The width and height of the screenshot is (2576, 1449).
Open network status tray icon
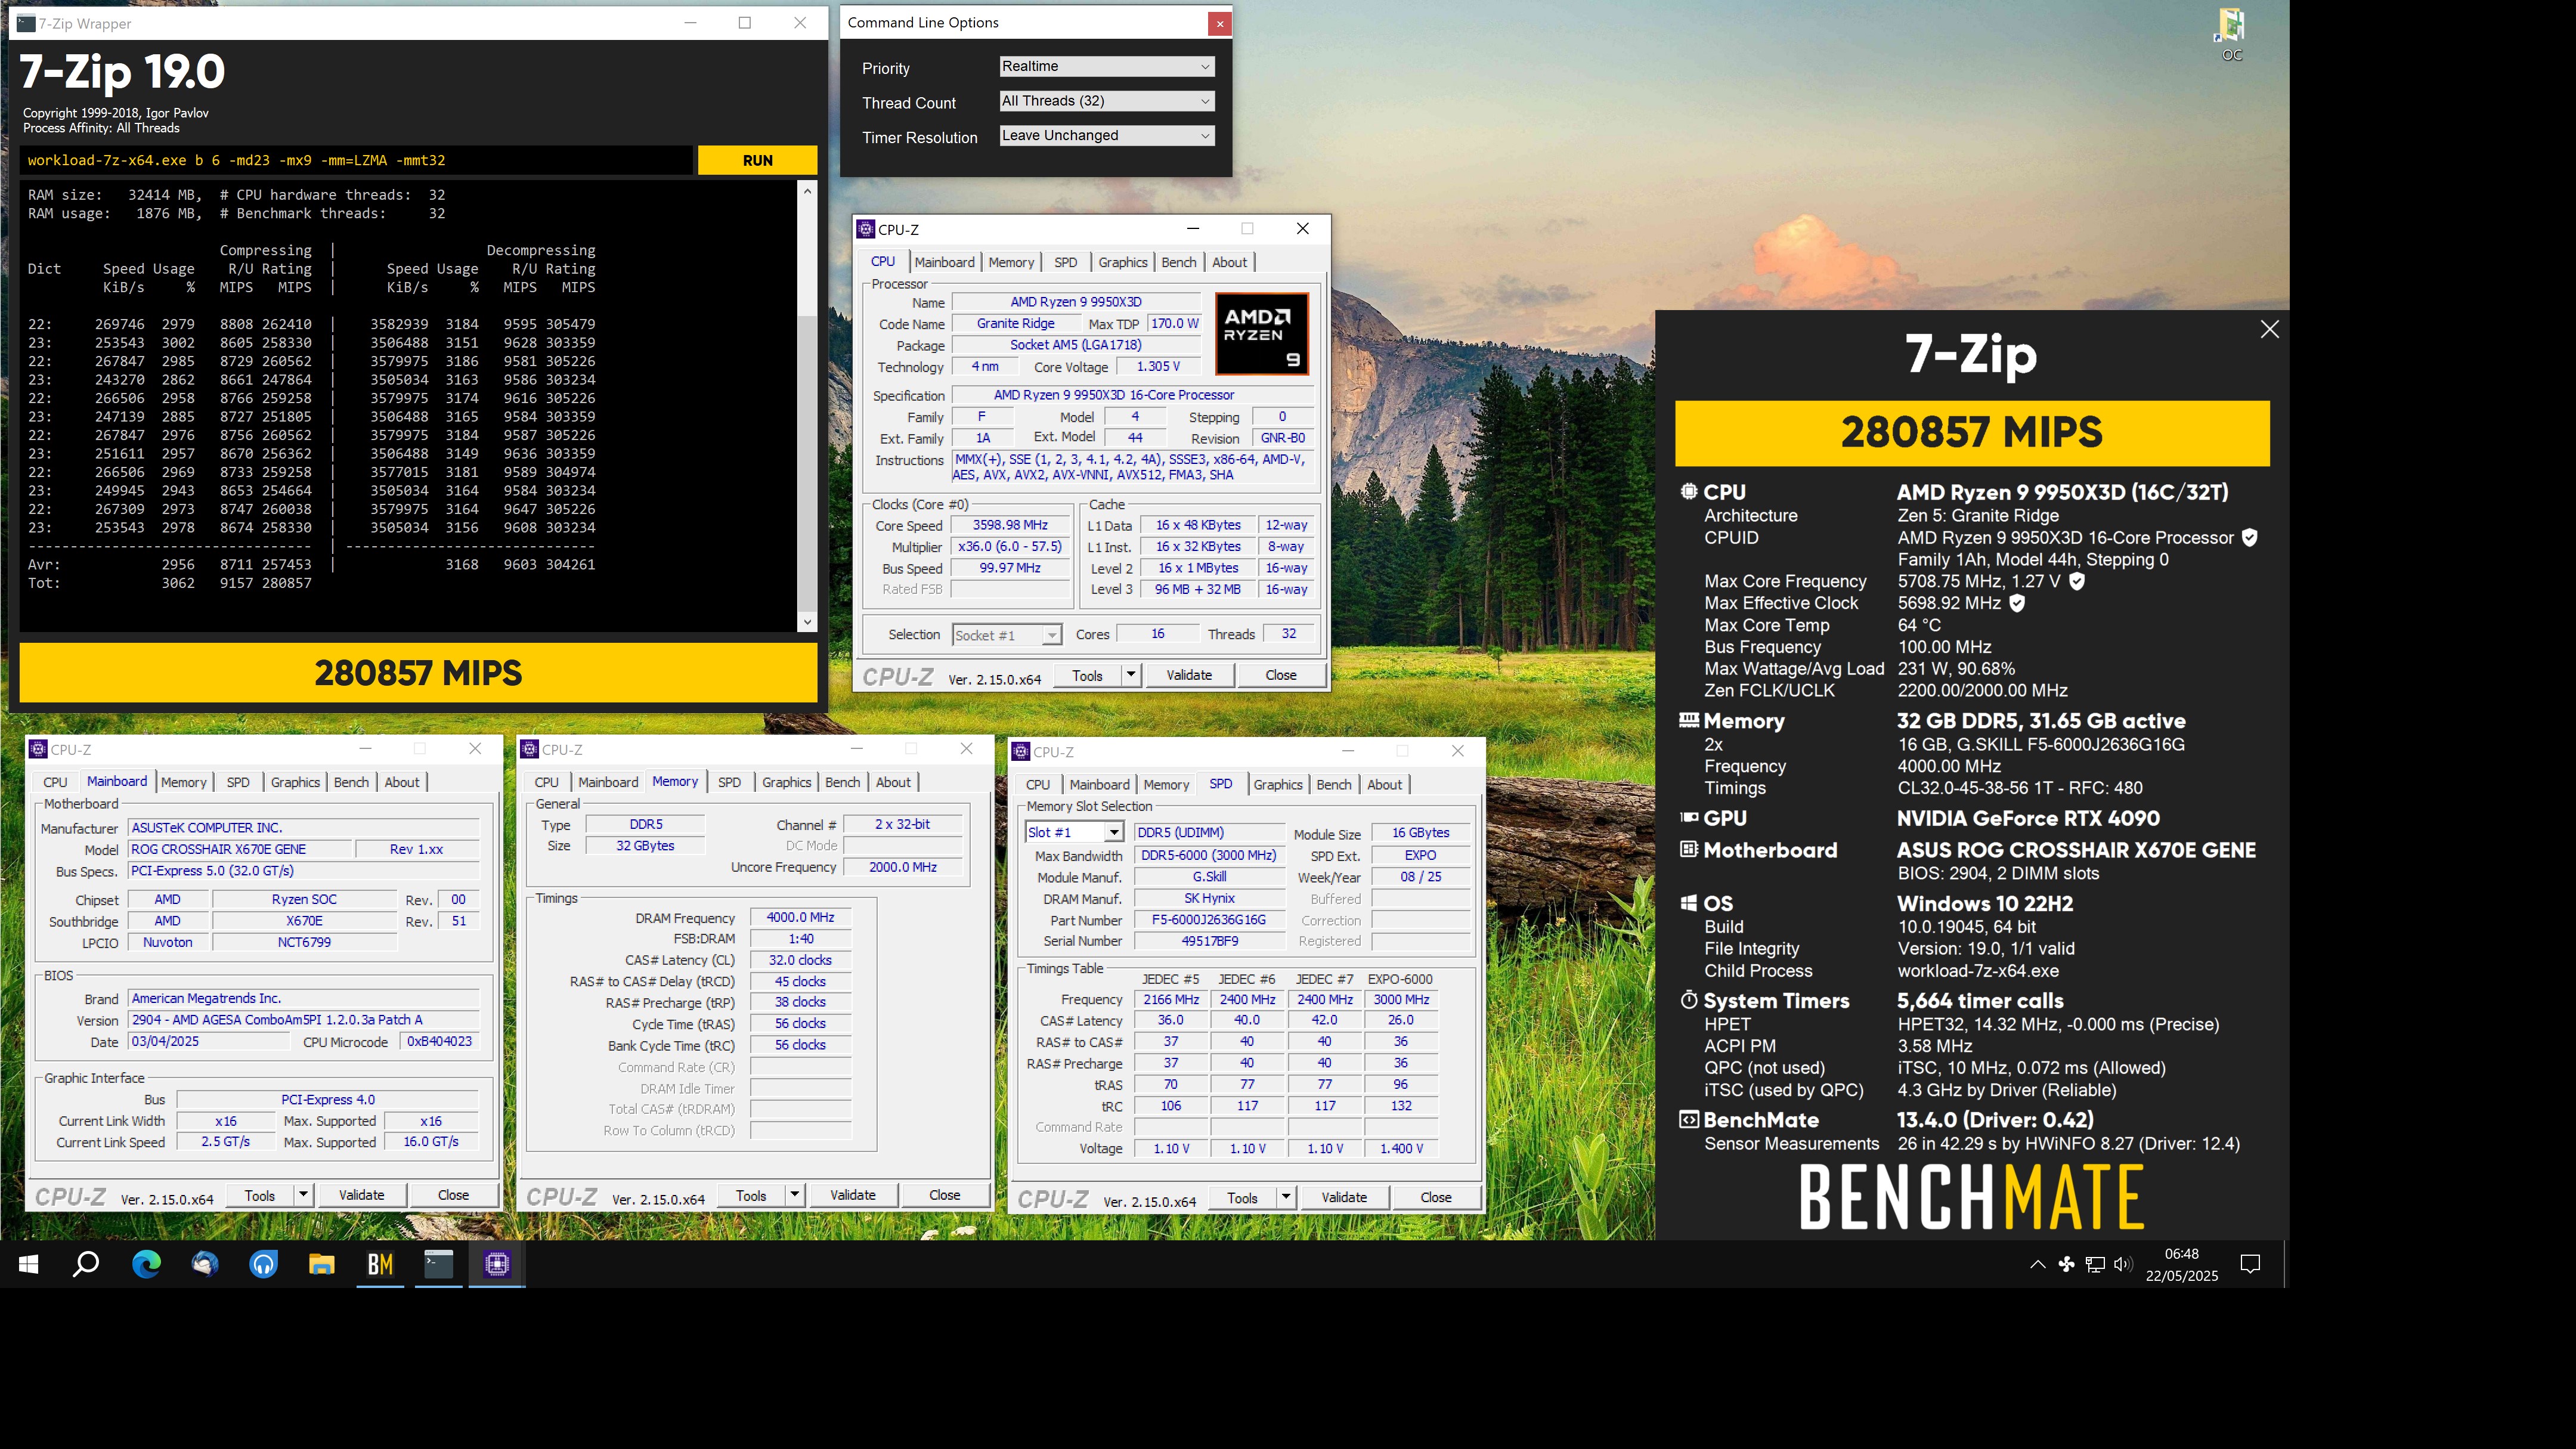point(2094,1265)
